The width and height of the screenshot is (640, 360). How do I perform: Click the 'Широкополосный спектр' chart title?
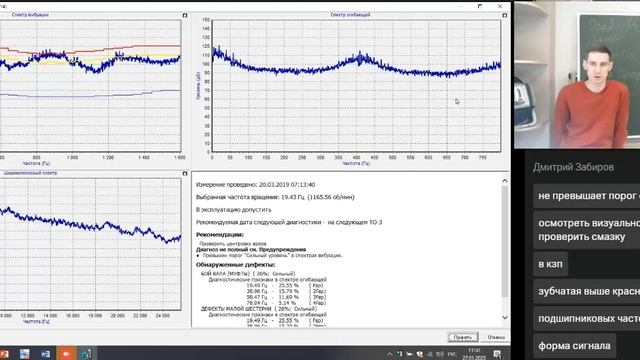[x=30, y=173]
